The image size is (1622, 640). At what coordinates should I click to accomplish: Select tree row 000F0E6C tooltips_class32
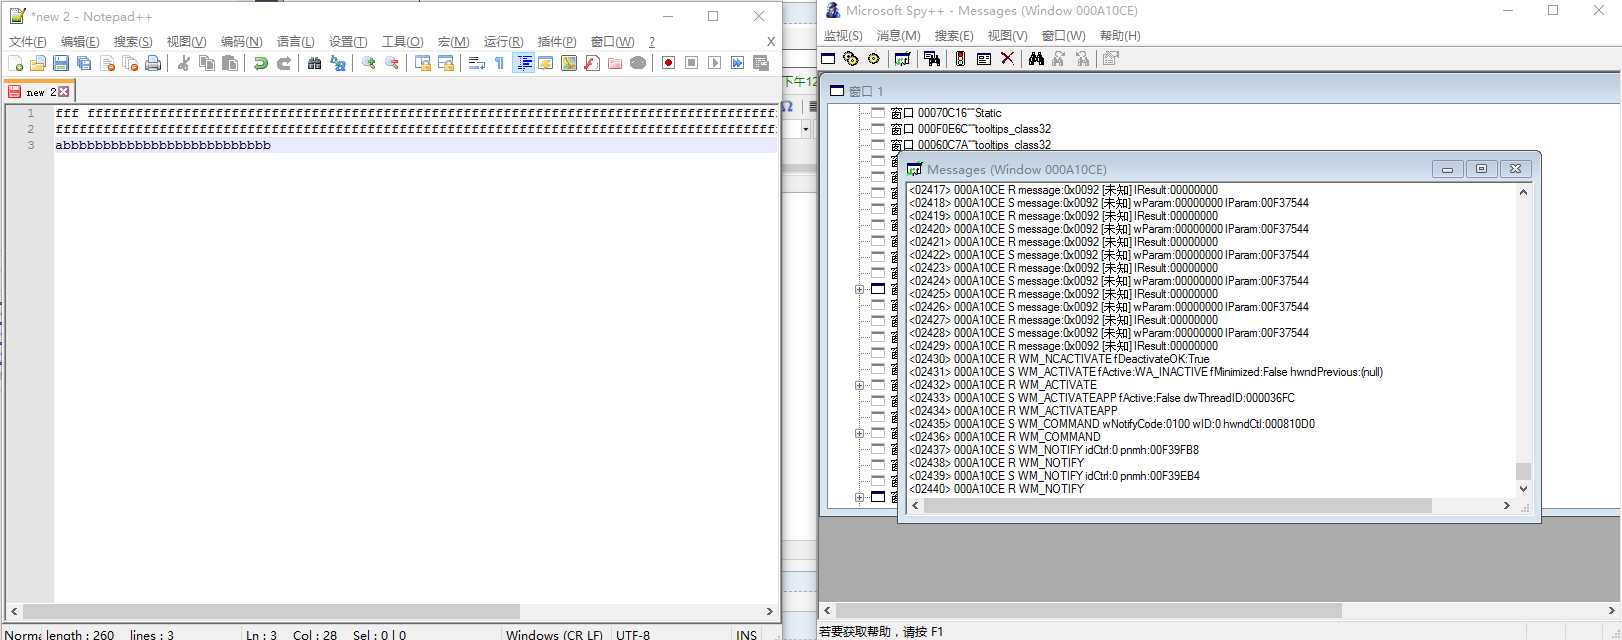(971, 129)
